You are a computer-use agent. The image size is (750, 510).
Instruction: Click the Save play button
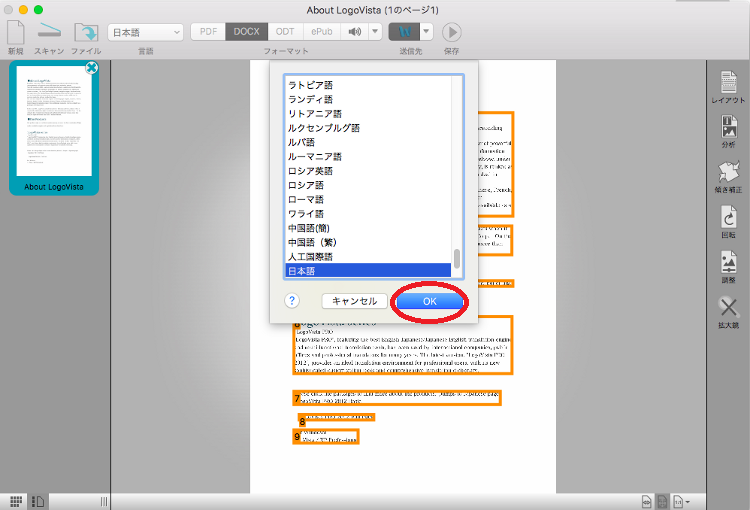tap(452, 32)
